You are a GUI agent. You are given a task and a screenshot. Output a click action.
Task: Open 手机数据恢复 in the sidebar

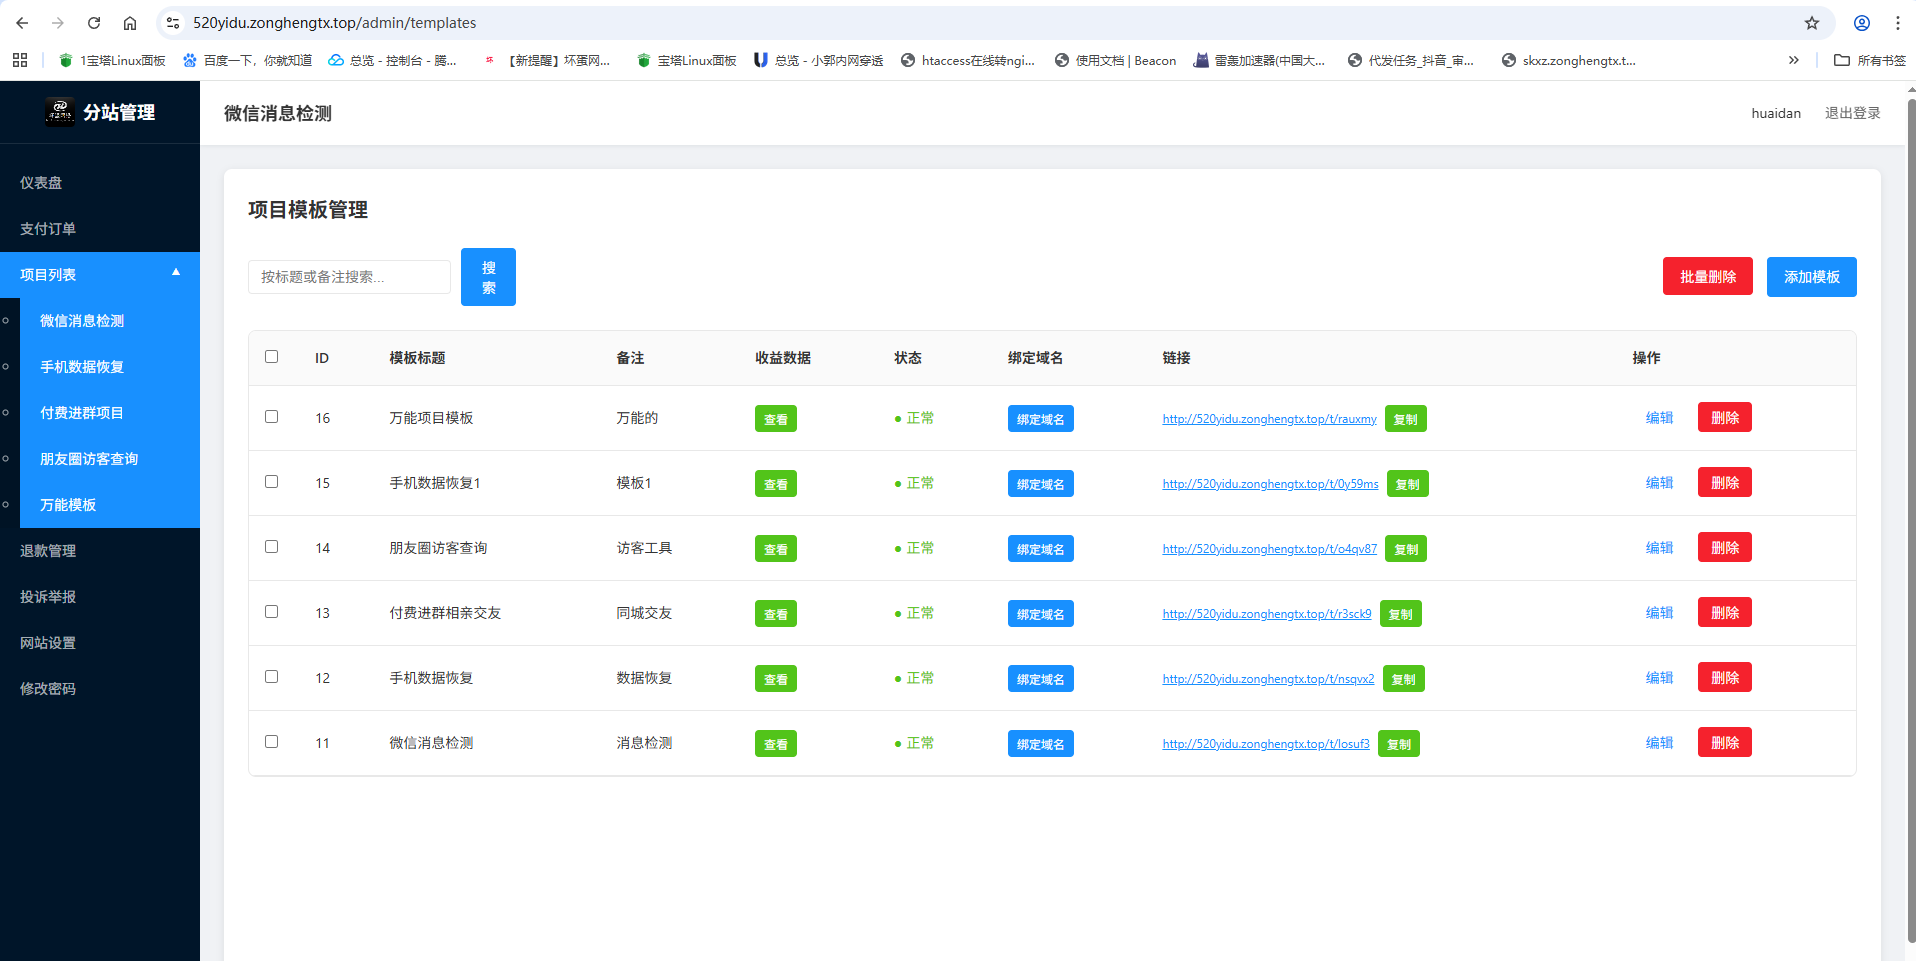[x=82, y=367]
